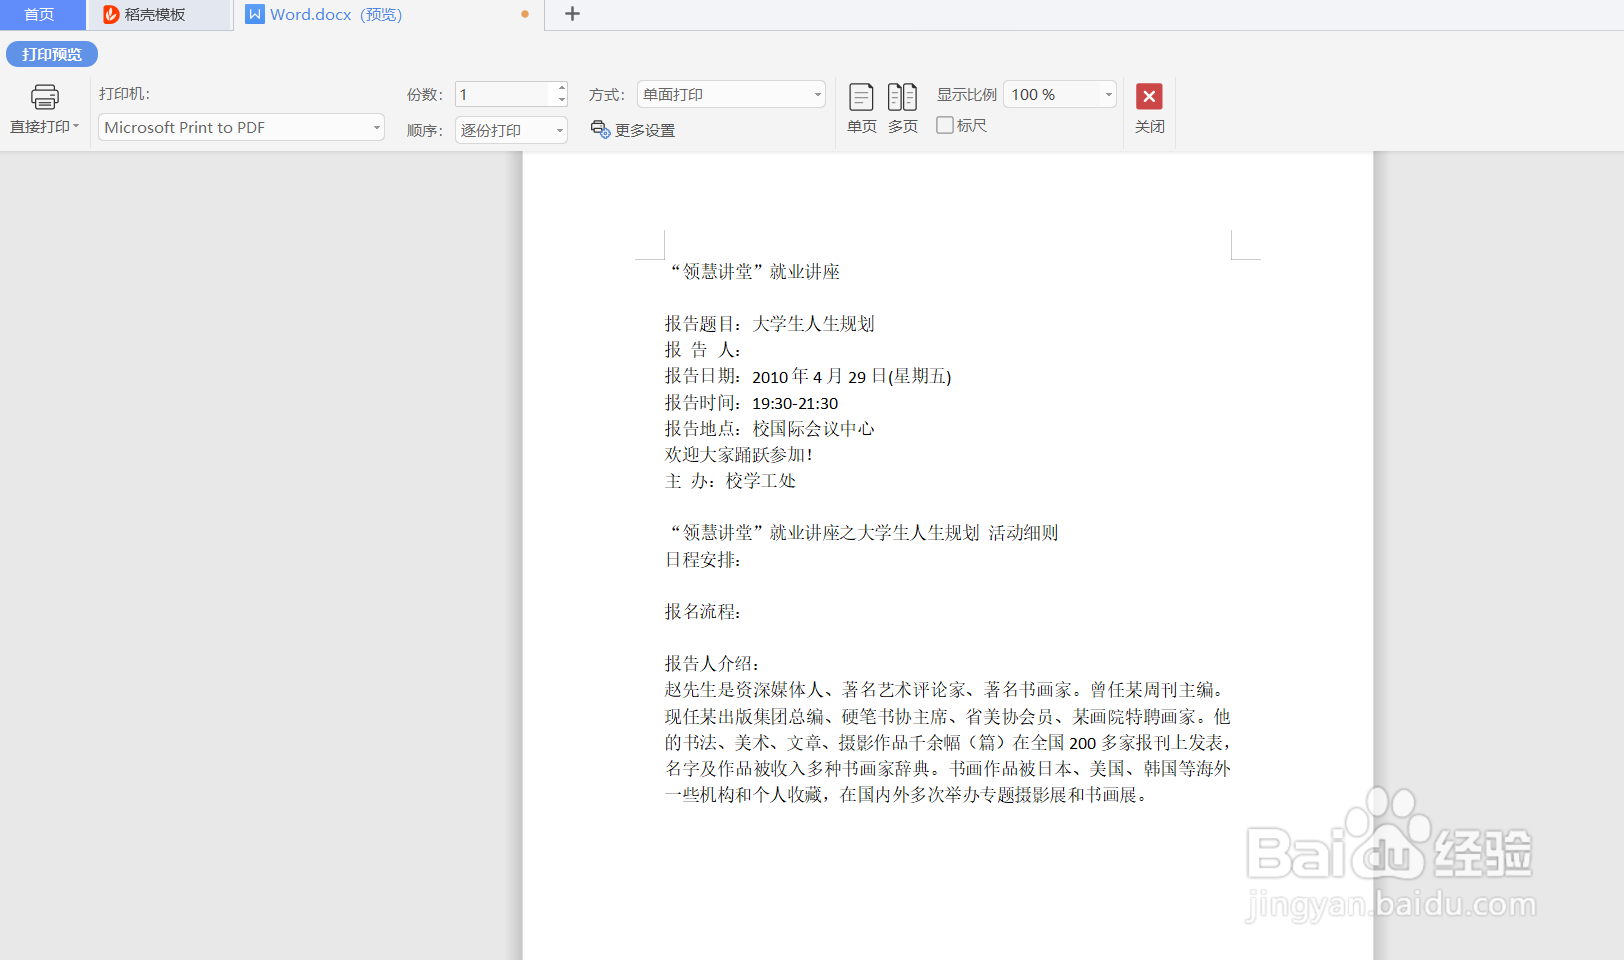1624x960 pixels.
Task: Click the line 报告时间：19:30-21:30
Action: pos(752,402)
